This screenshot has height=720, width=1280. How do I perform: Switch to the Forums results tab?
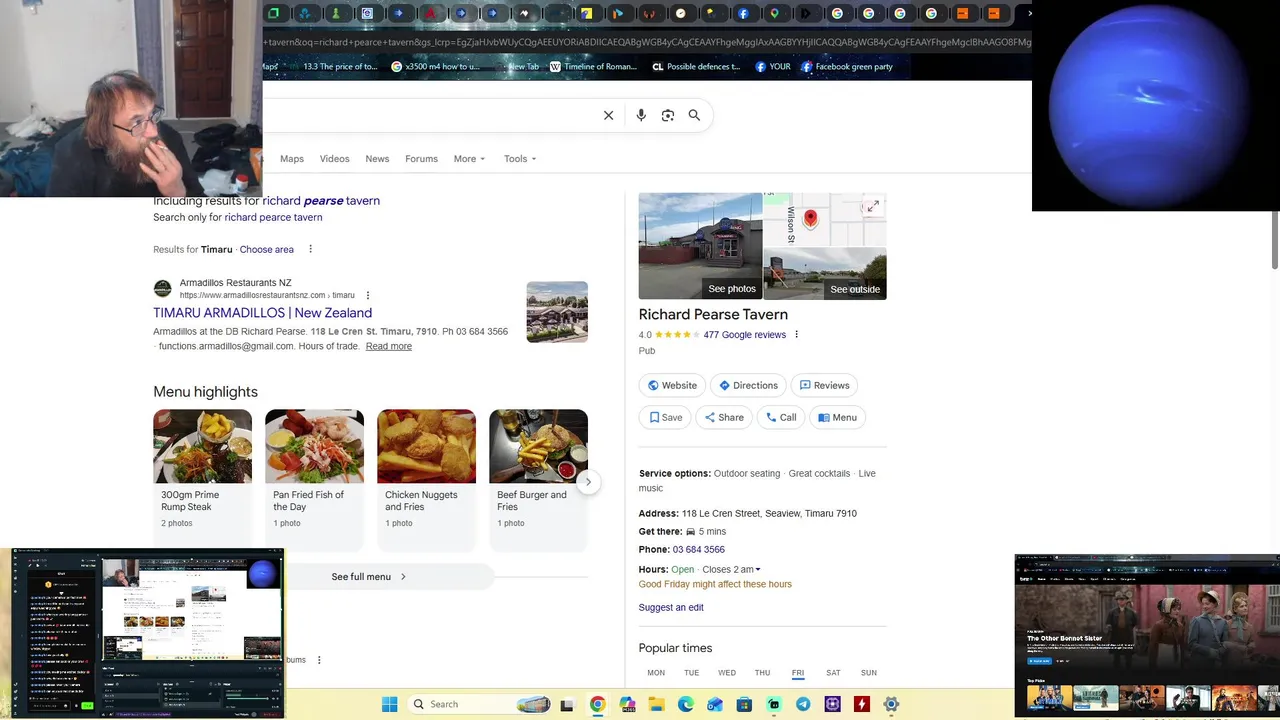coord(421,159)
